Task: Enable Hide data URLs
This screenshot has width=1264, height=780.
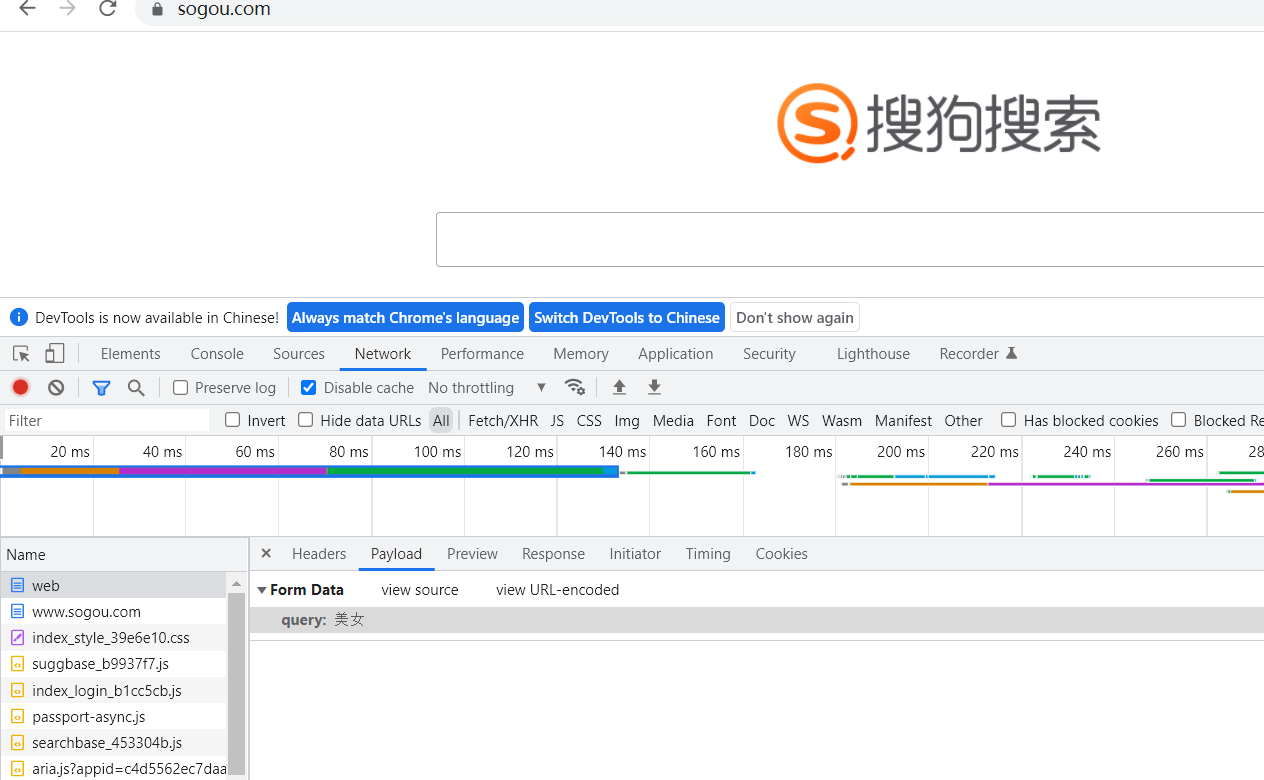Action: [305, 420]
